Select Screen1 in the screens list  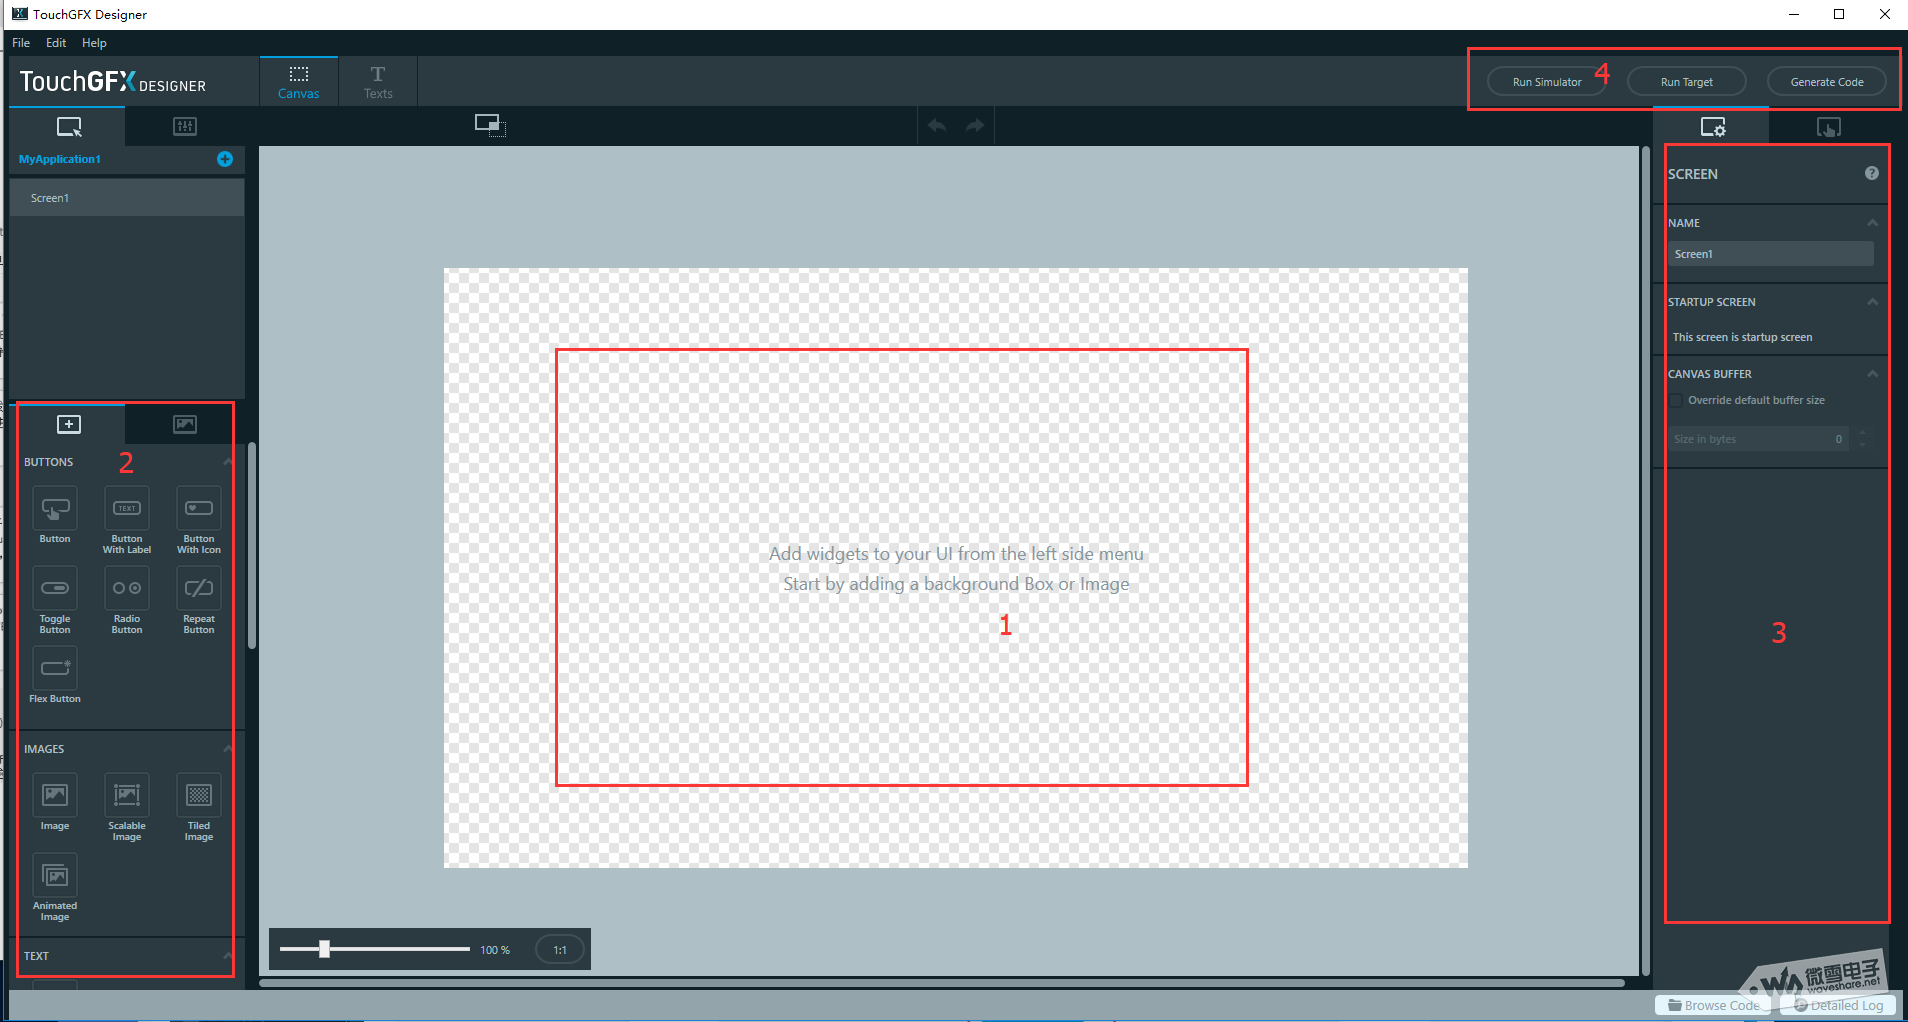point(127,198)
